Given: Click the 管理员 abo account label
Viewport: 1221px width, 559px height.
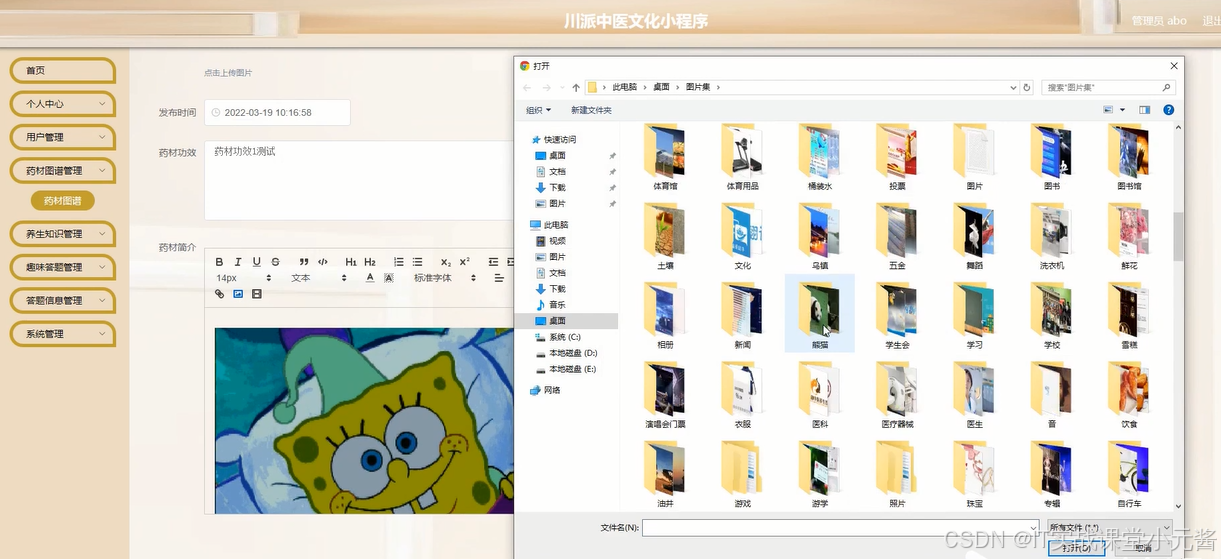Looking at the screenshot, I should (1159, 21).
